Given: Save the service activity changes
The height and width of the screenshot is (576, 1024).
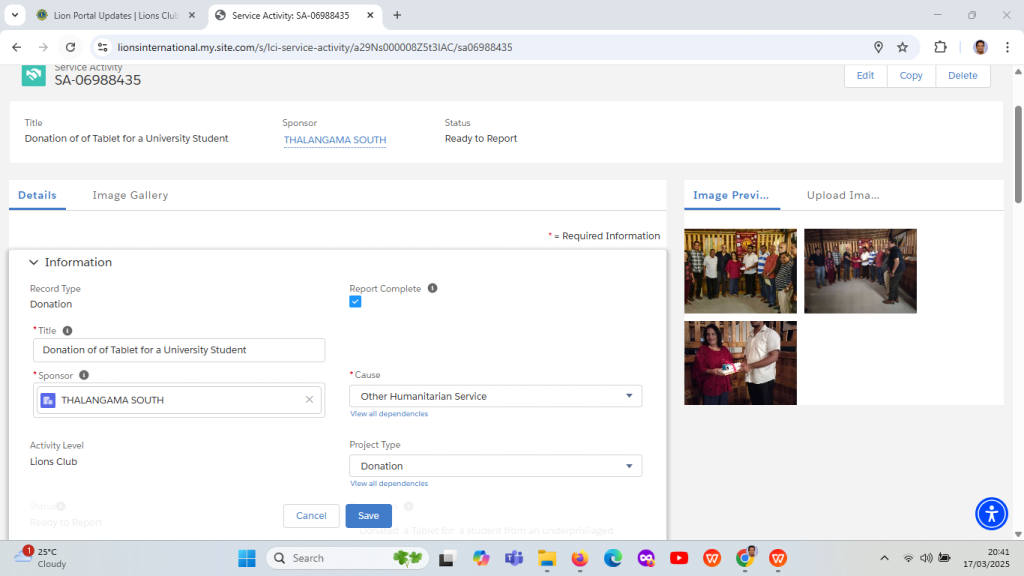Looking at the screenshot, I should (x=368, y=515).
